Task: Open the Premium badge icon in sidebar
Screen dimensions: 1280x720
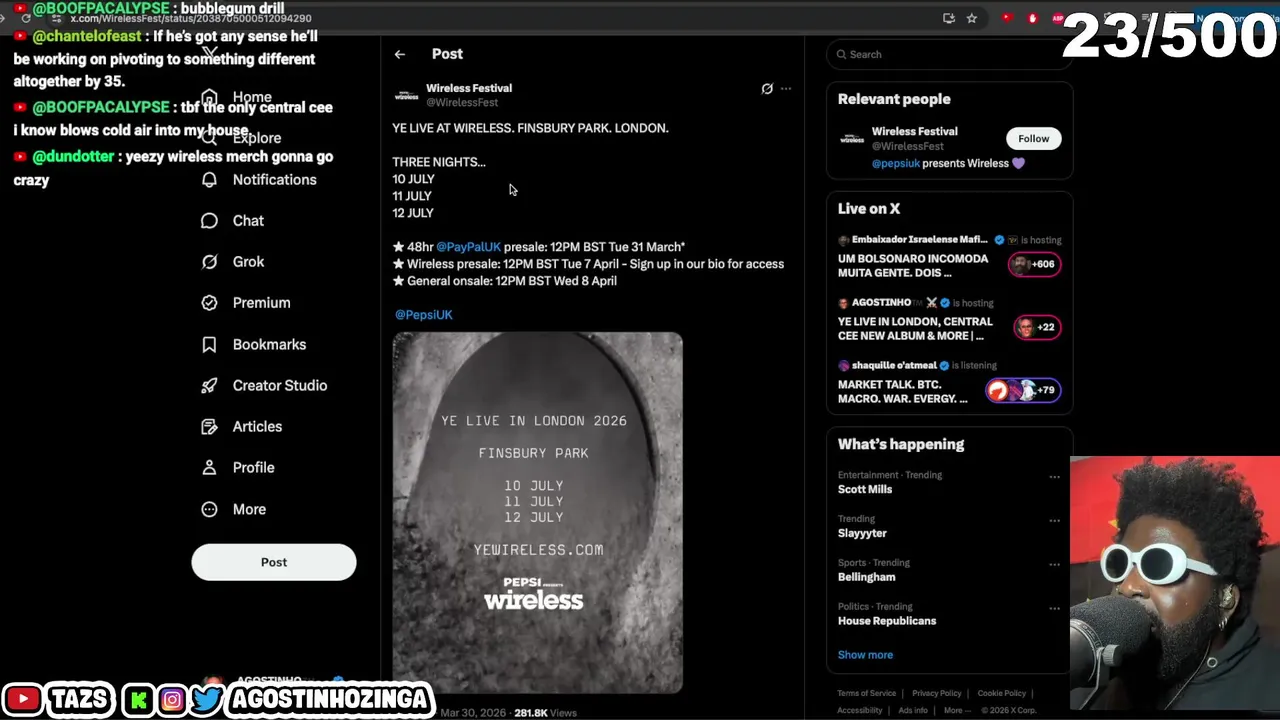Action: point(209,303)
